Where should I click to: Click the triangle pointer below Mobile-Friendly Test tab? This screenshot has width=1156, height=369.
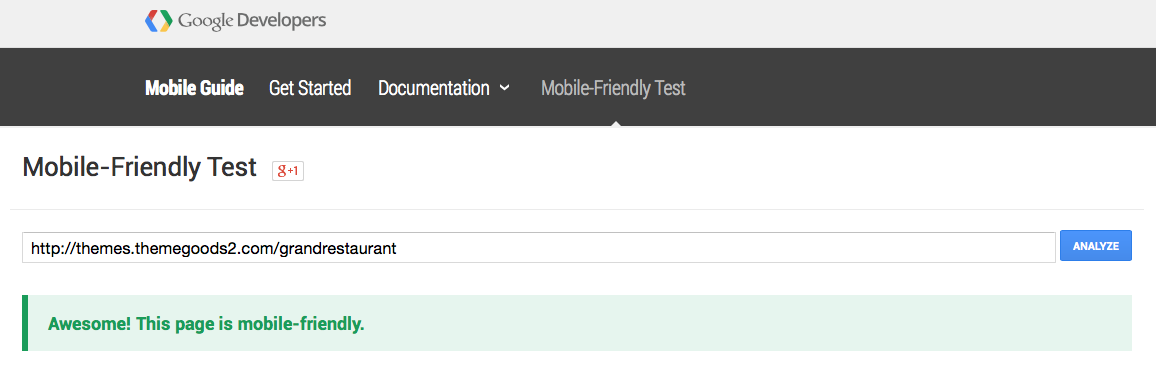pyautogui.click(x=616, y=123)
